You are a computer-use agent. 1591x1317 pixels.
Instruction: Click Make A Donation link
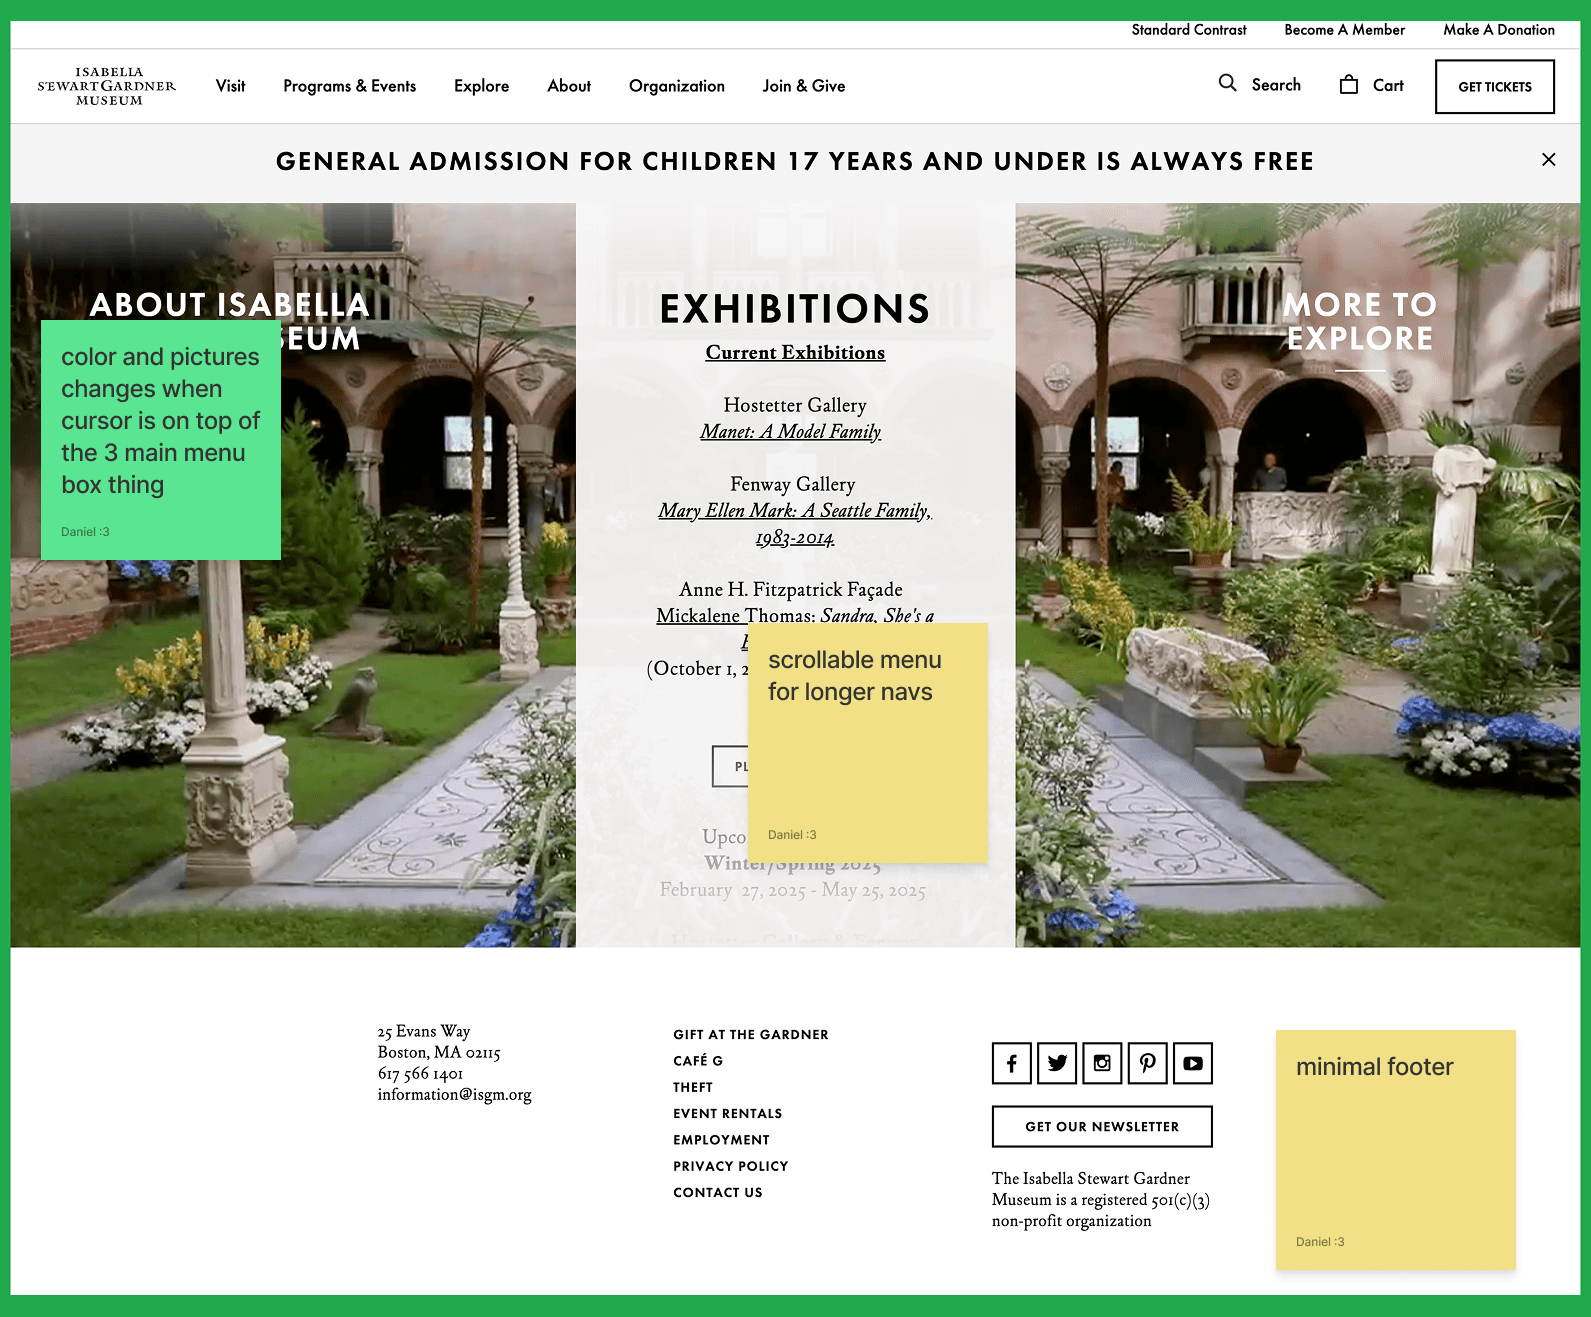point(1499,30)
